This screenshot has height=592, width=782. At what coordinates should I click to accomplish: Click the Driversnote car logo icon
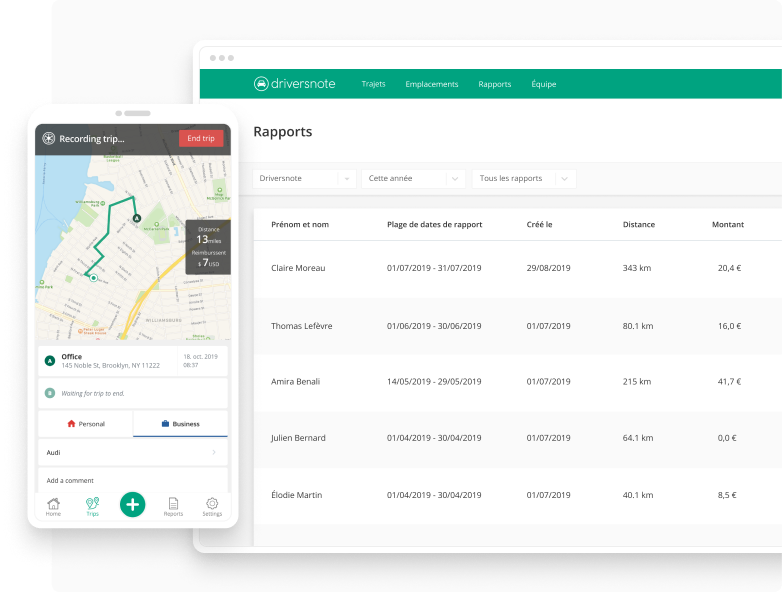(261, 84)
